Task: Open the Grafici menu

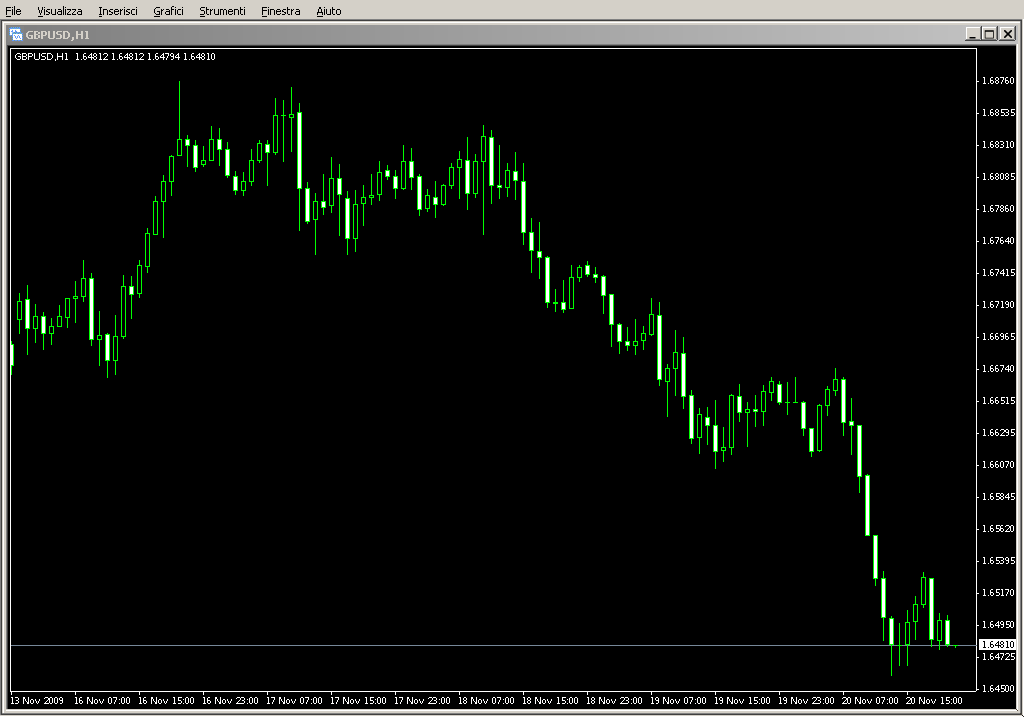Action: pos(168,11)
